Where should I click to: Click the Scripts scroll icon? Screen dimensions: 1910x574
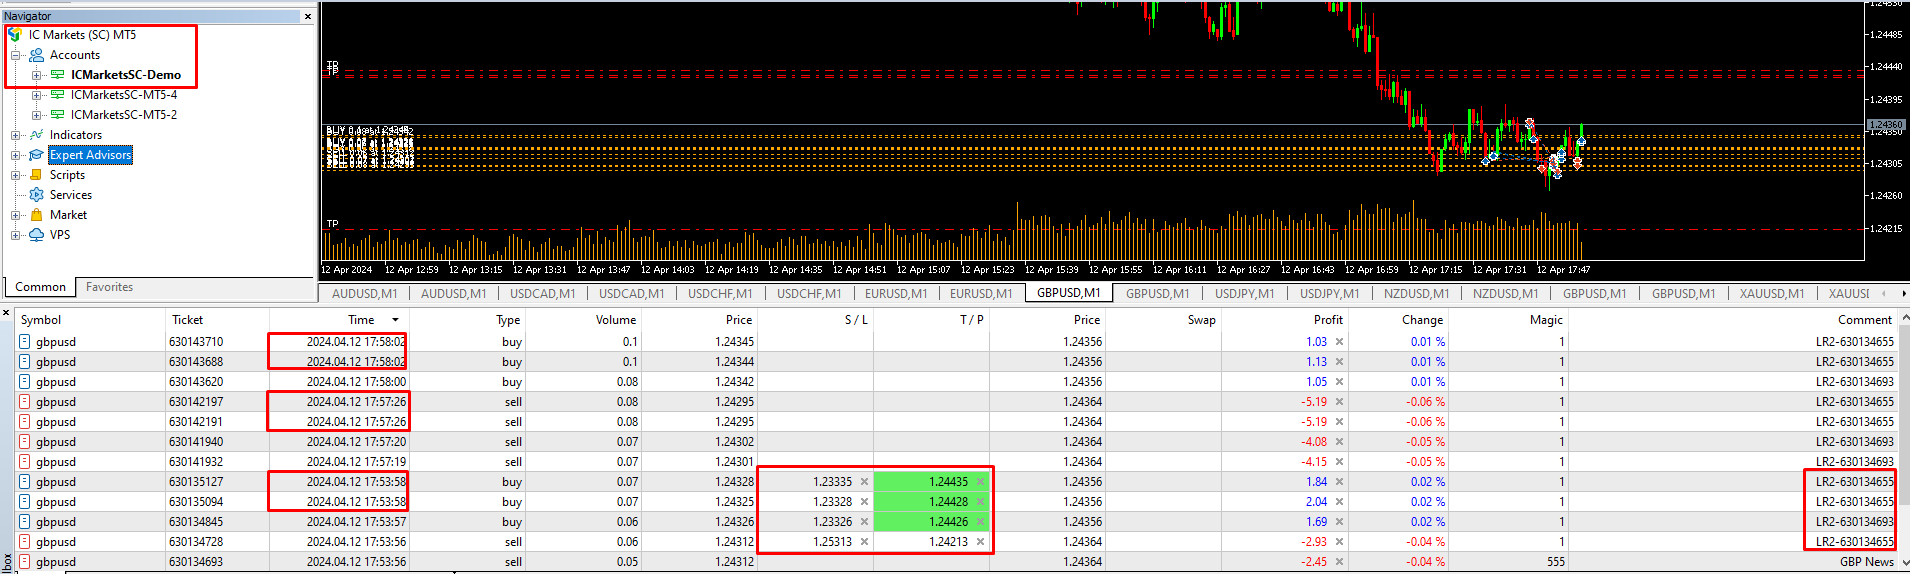tap(37, 175)
